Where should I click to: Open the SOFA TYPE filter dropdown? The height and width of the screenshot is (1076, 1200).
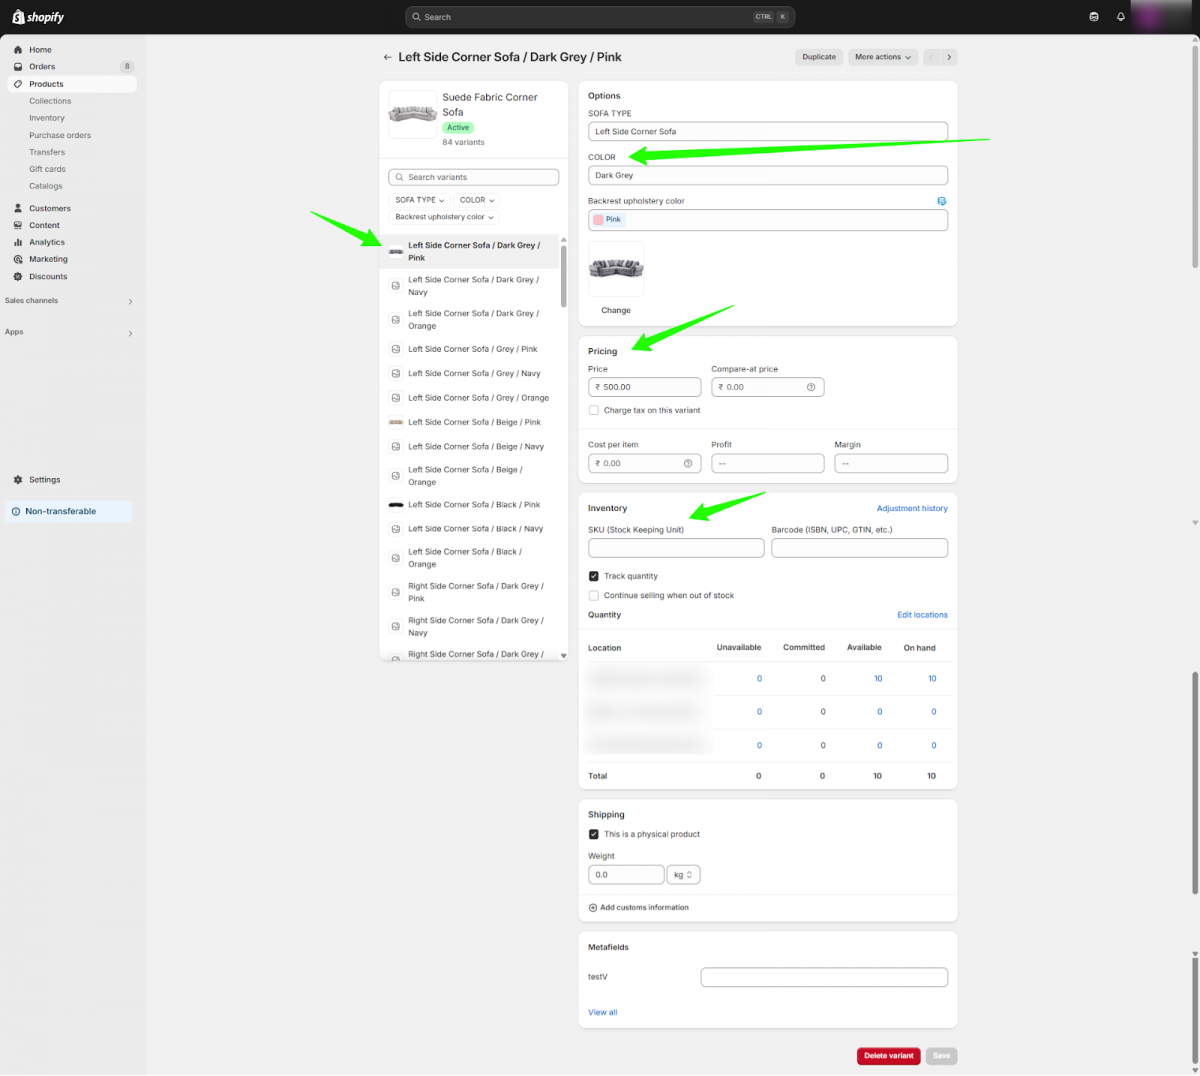point(419,200)
